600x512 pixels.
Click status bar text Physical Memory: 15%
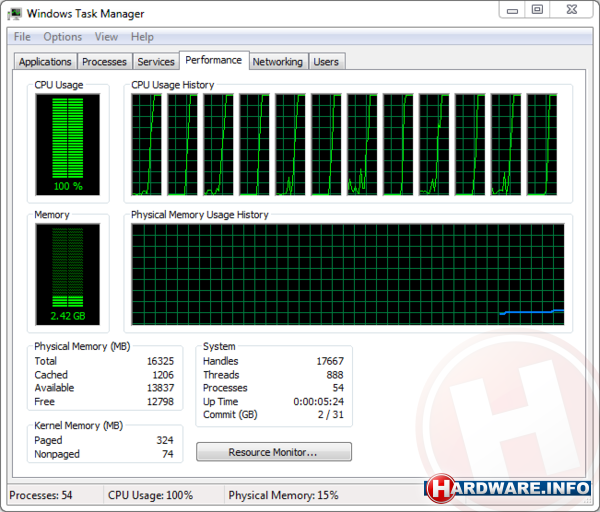(x=283, y=495)
